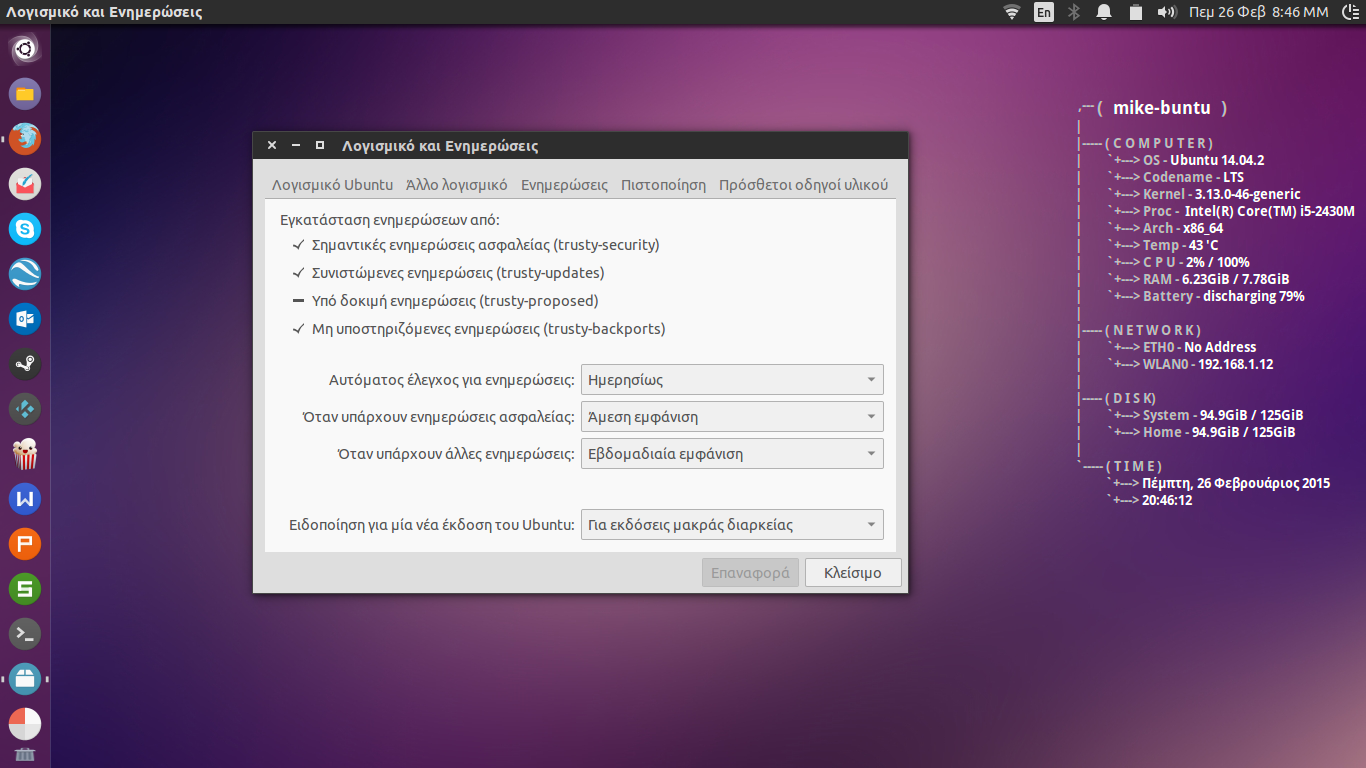The width and height of the screenshot is (1366, 768).
Task: Switch to the 'Άλλο λογισμικό' tab
Action: (456, 185)
